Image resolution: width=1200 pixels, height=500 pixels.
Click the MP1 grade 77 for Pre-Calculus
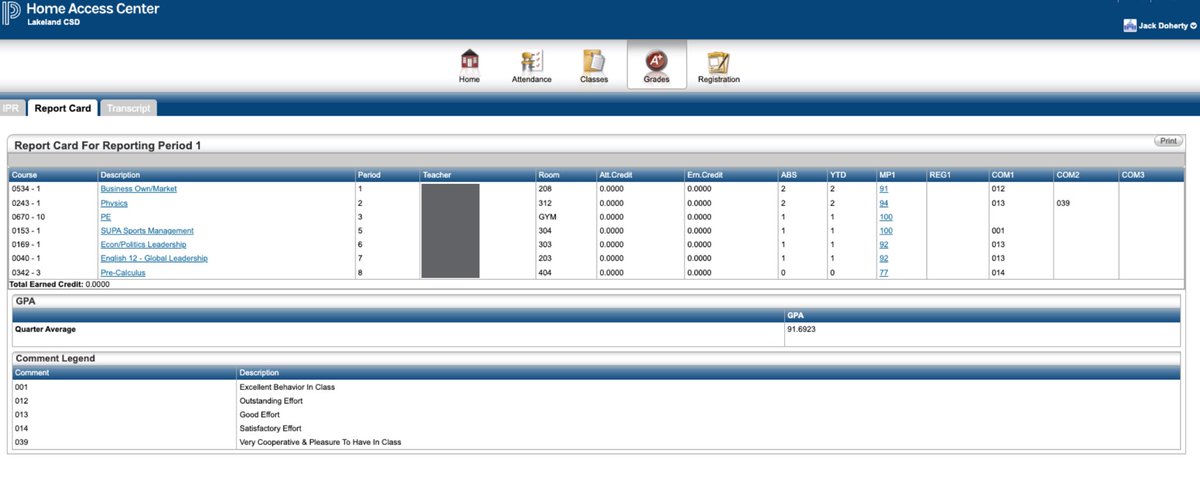[884, 272]
